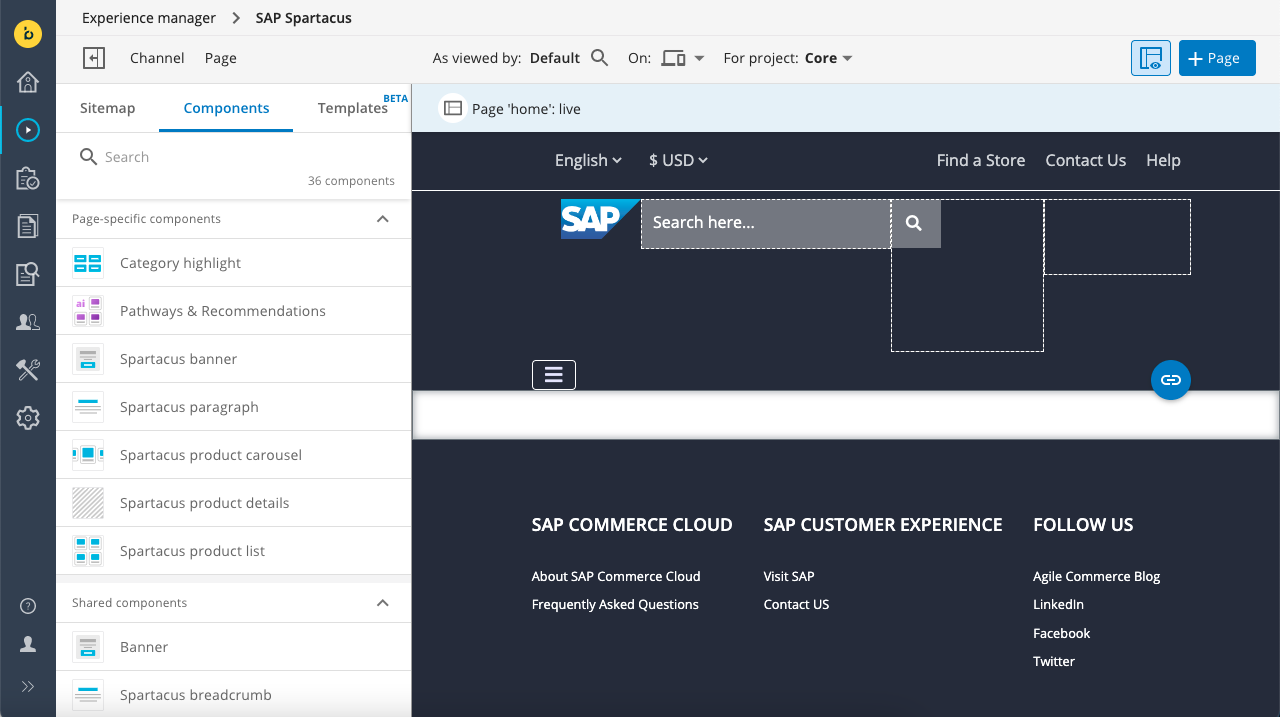Open the Channel menu
The height and width of the screenshot is (717, 1280).
pyautogui.click(x=157, y=58)
